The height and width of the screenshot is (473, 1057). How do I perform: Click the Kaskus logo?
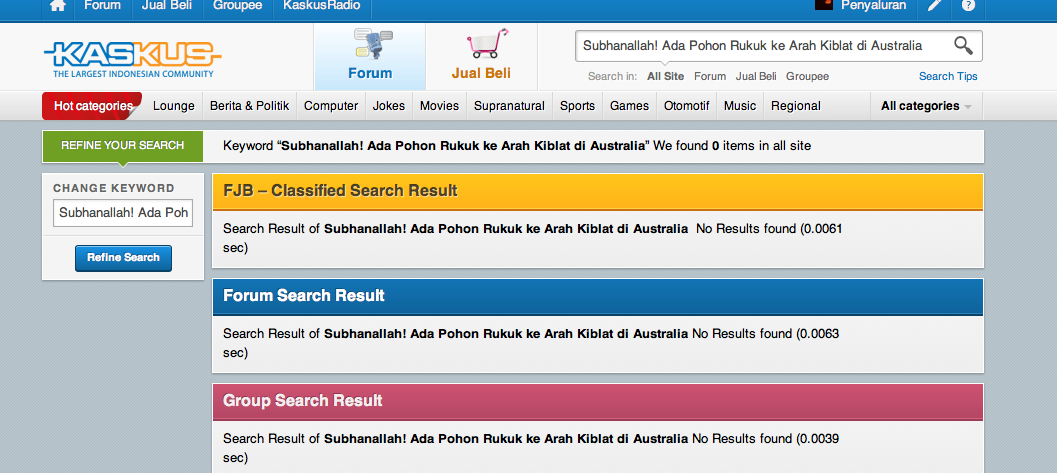tap(133, 59)
